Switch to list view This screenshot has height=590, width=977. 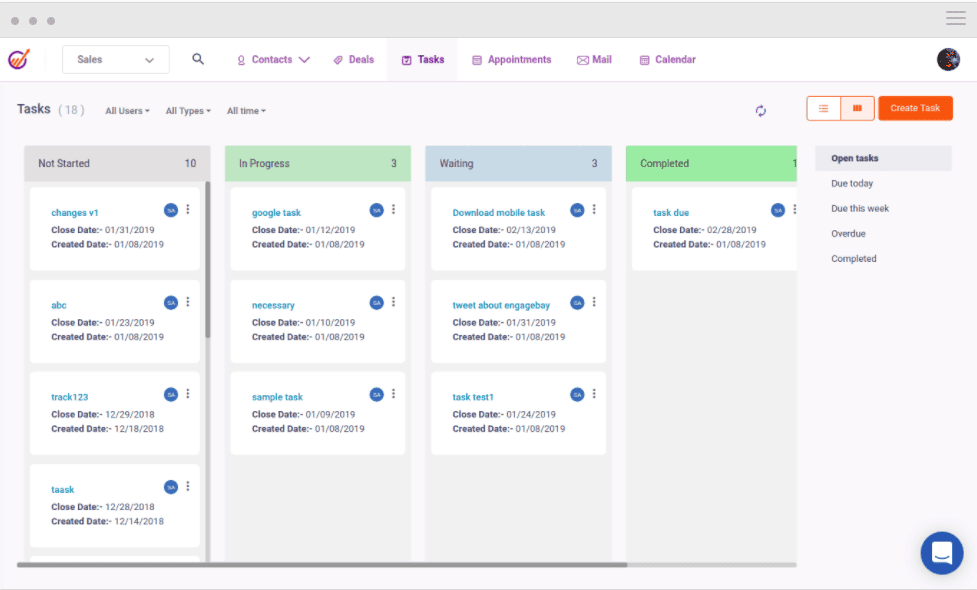[x=822, y=107]
